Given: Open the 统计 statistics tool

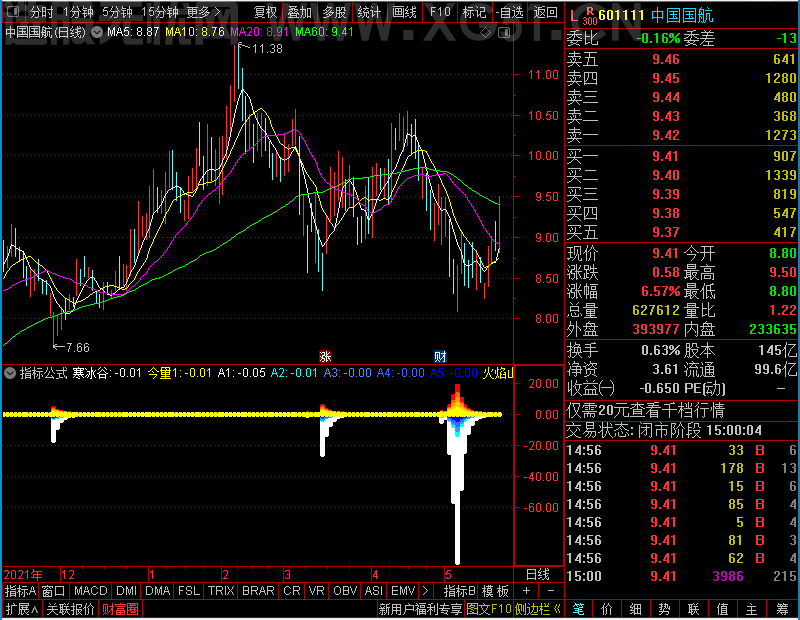Looking at the screenshot, I should point(369,12).
